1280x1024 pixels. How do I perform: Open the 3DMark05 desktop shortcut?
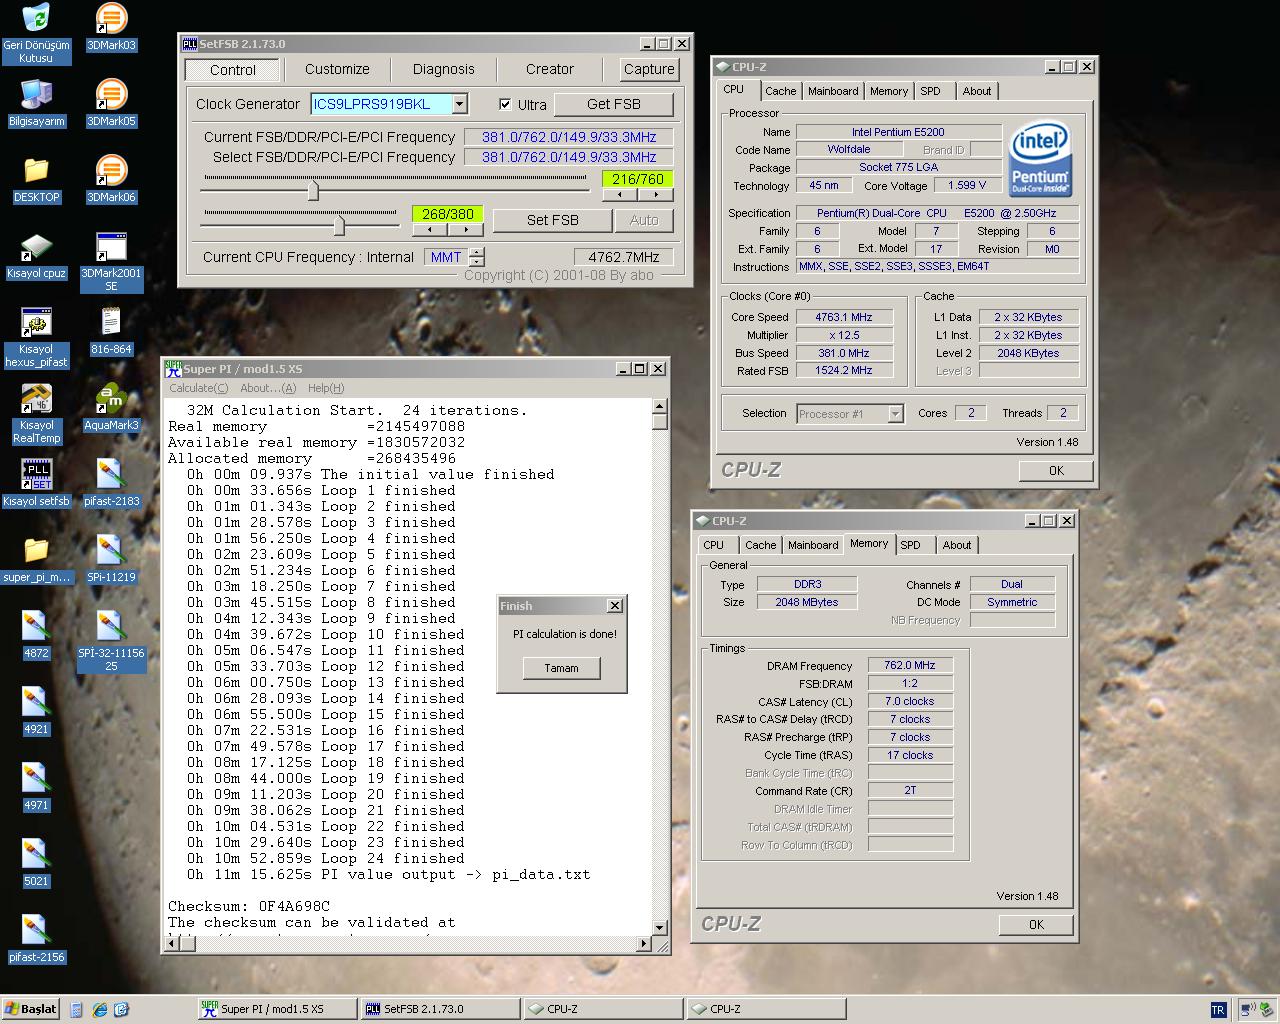click(111, 103)
